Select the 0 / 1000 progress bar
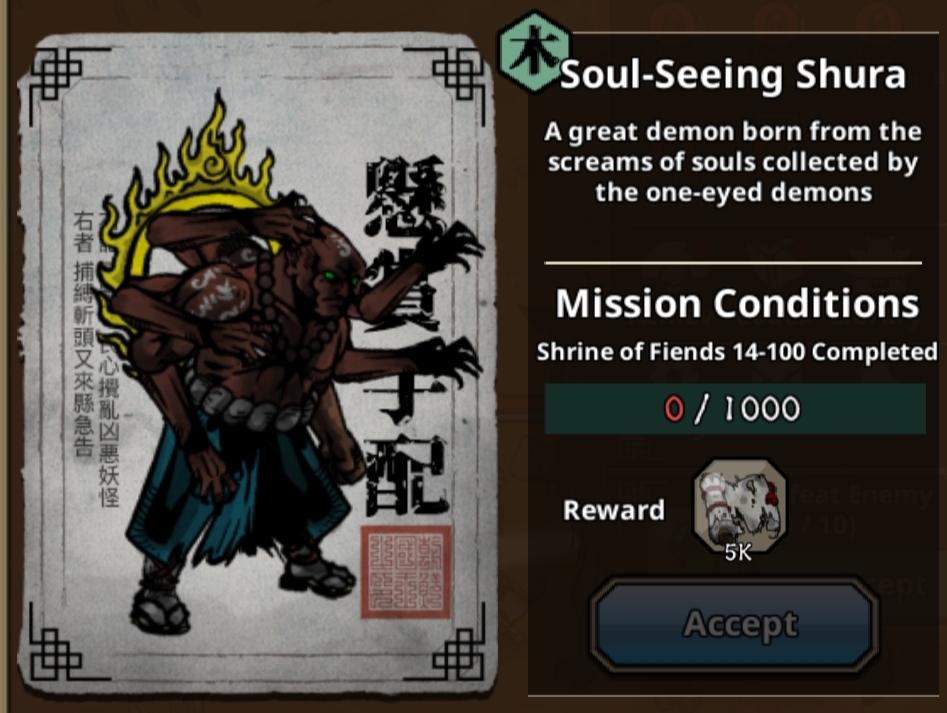This screenshot has width=947, height=713. (734, 409)
